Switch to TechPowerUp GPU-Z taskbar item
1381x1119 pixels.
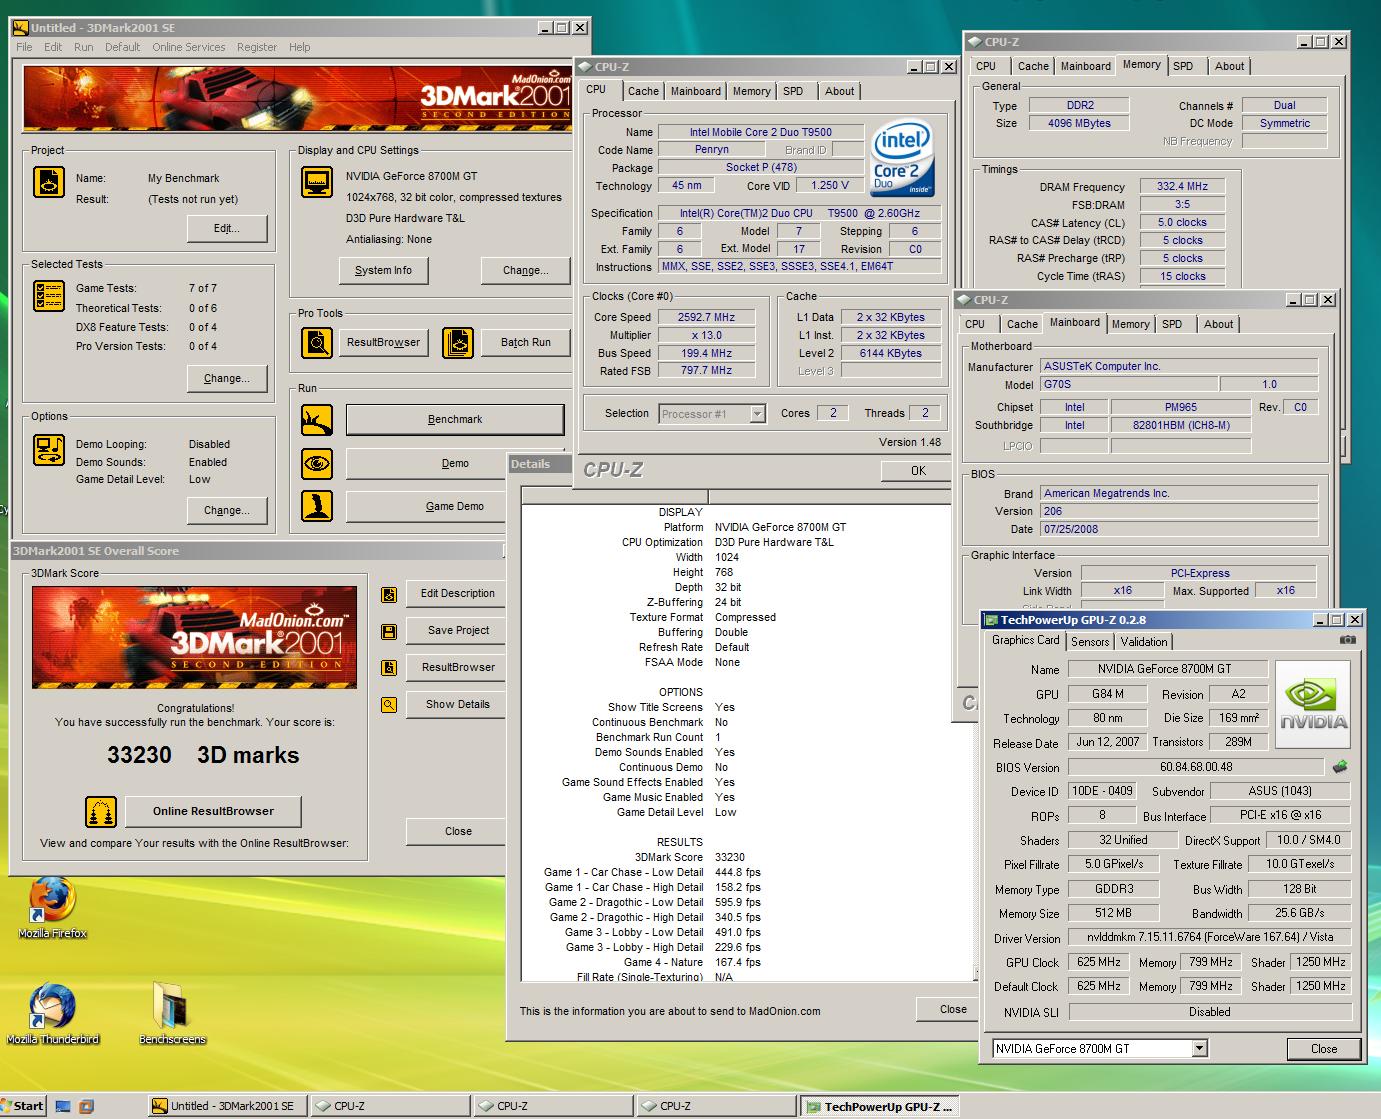click(x=880, y=1106)
